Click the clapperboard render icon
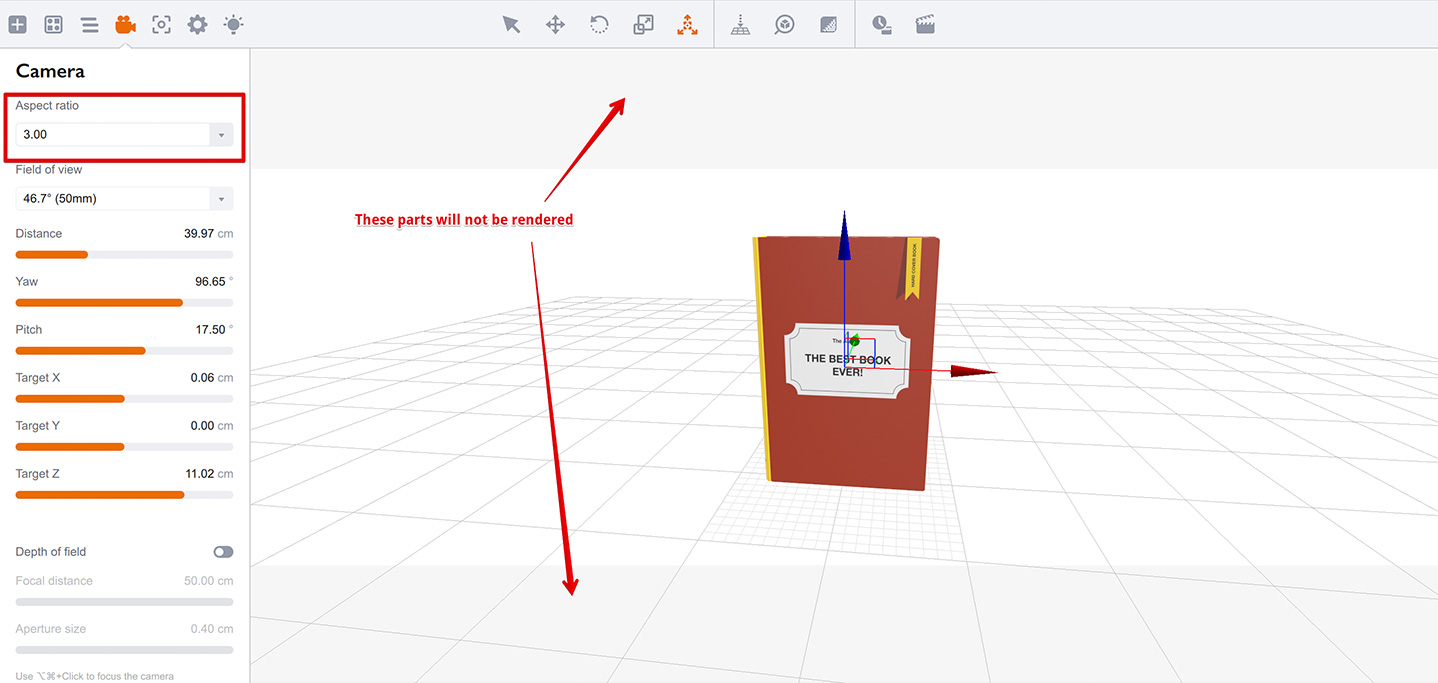Image resolution: width=1438 pixels, height=683 pixels. coord(925,24)
